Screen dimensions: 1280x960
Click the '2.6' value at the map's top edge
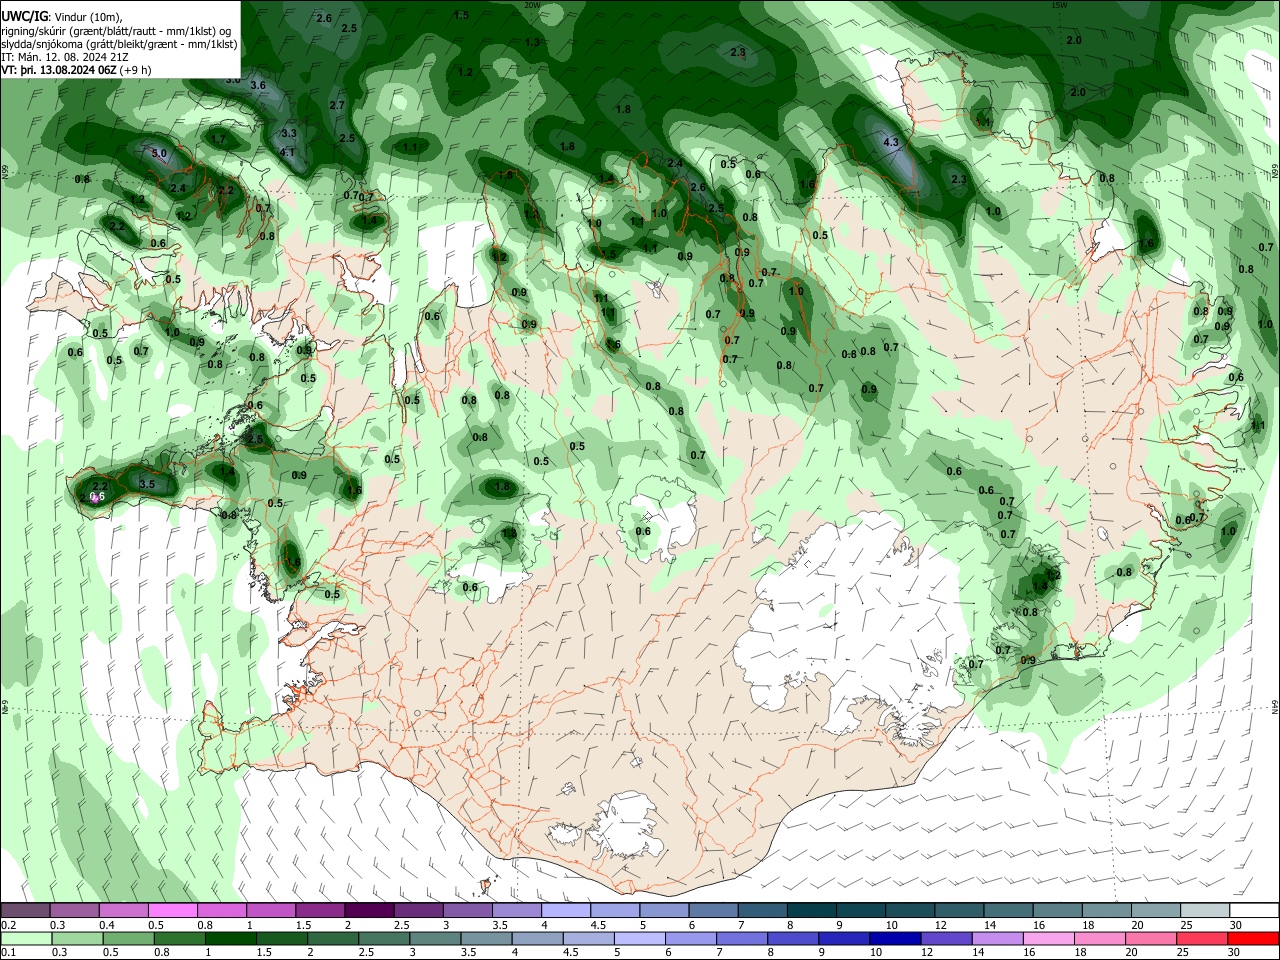tap(324, 18)
